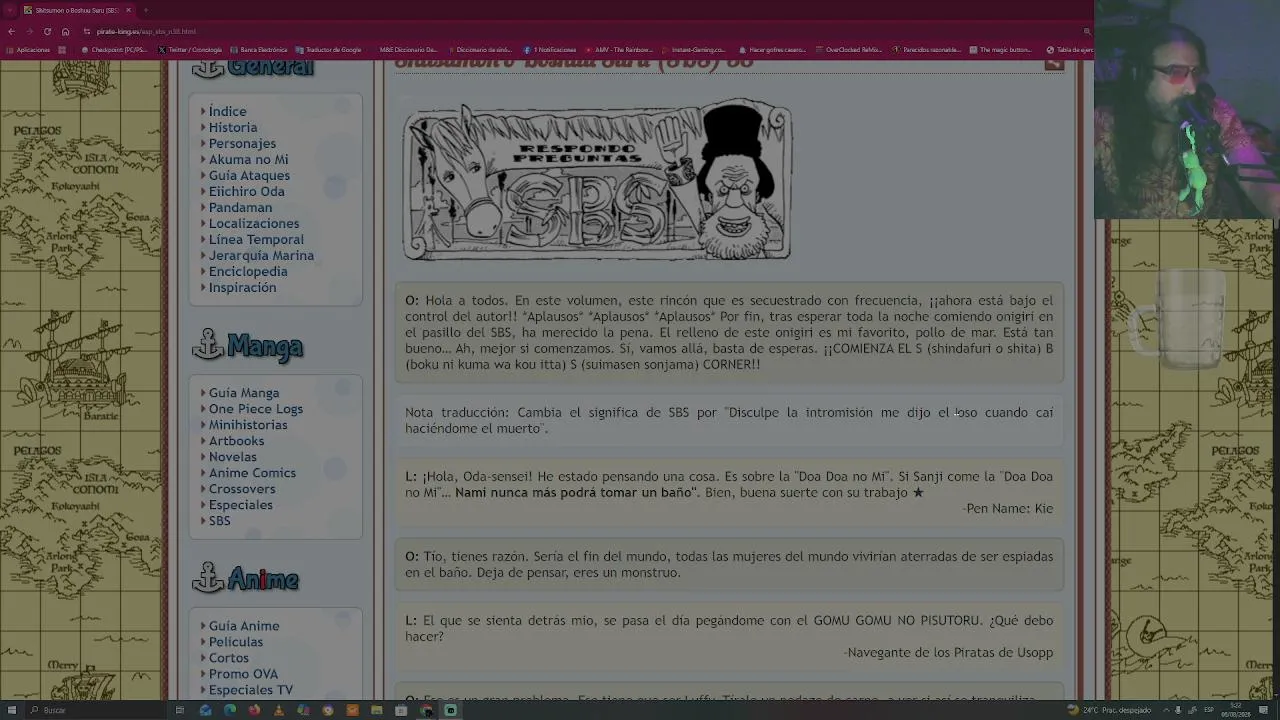Click the icon at the top right of the SBS article

(1054, 63)
